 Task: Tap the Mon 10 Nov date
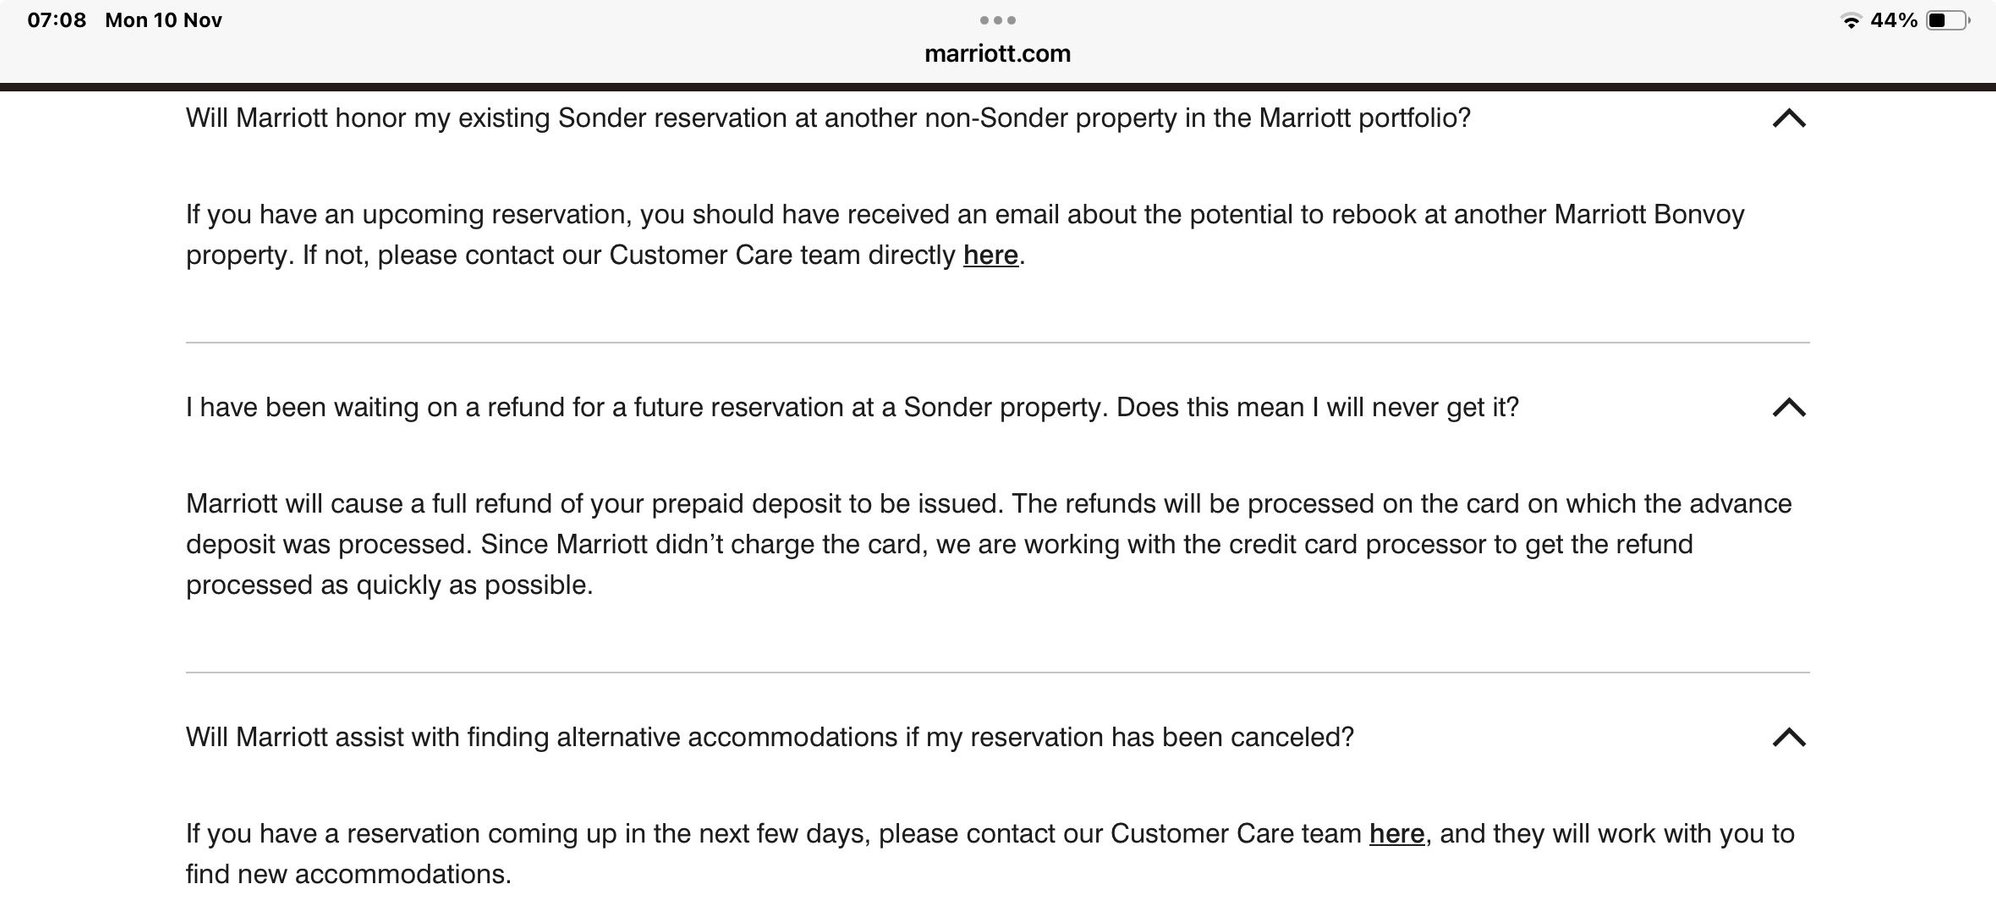[x=163, y=21]
